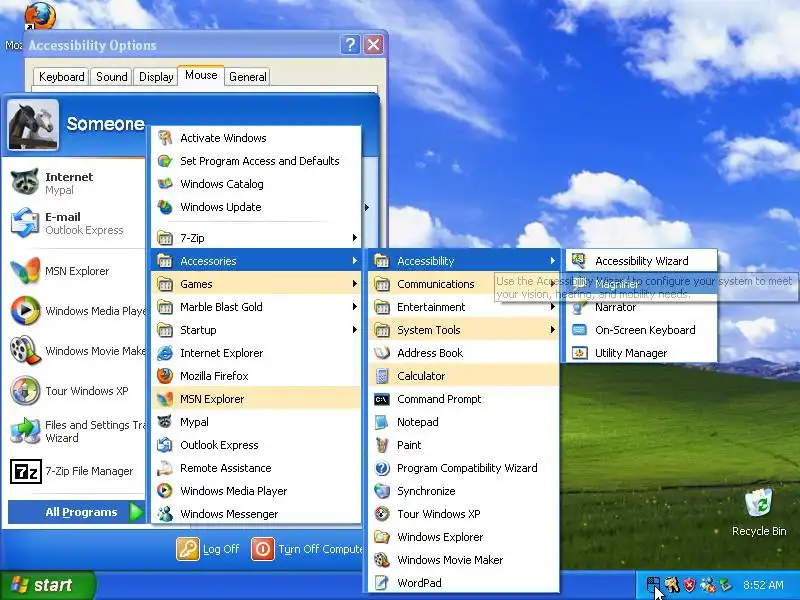
Task: Click the Calculator icon in Accessories
Action: tap(382, 376)
